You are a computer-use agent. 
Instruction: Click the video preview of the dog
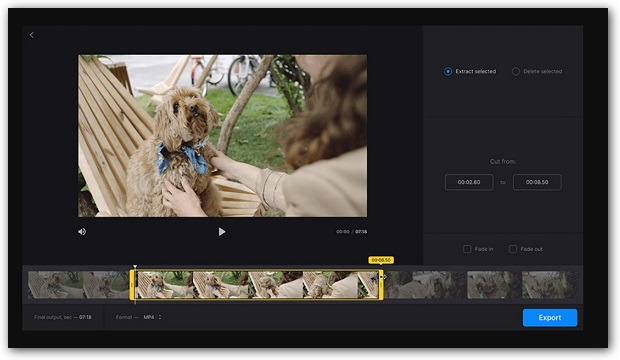click(x=222, y=136)
